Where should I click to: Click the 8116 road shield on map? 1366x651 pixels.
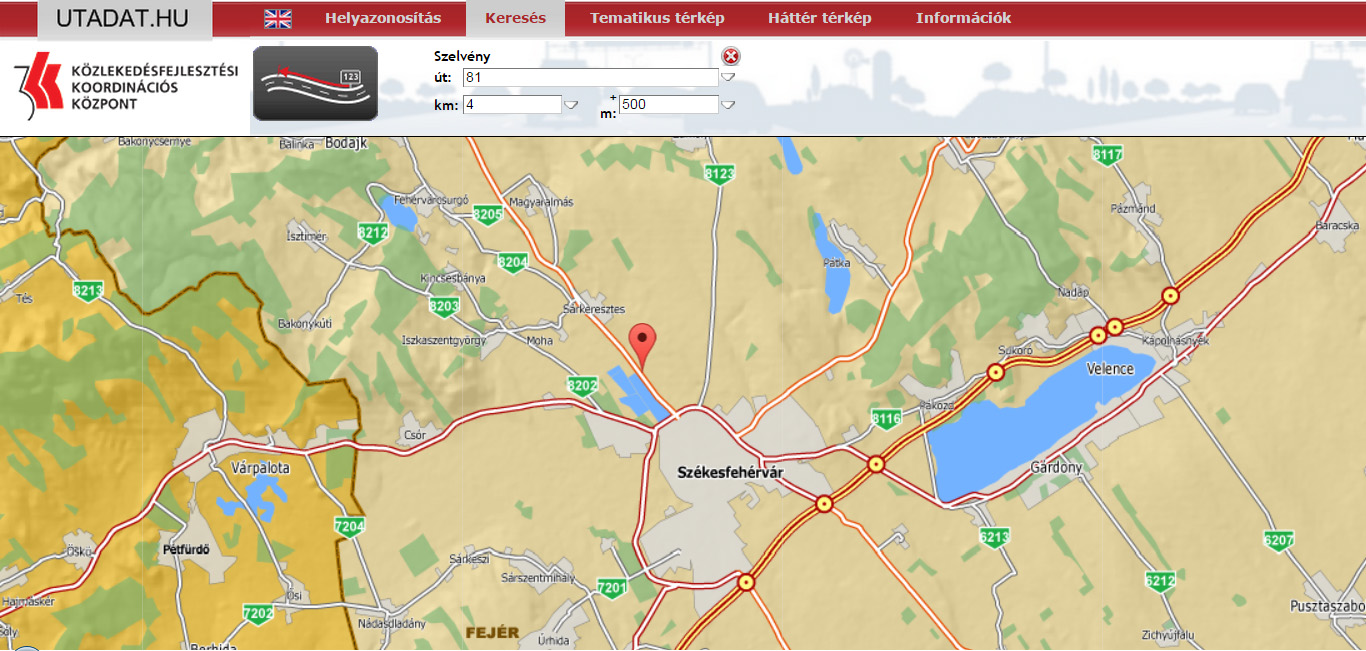point(886,419)
